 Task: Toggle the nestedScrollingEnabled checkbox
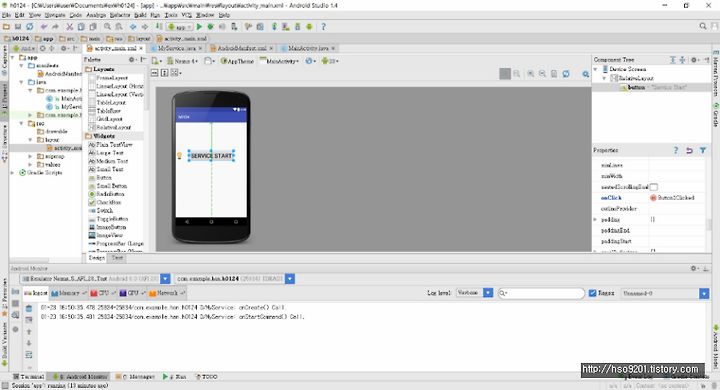[x=653, y=187]
